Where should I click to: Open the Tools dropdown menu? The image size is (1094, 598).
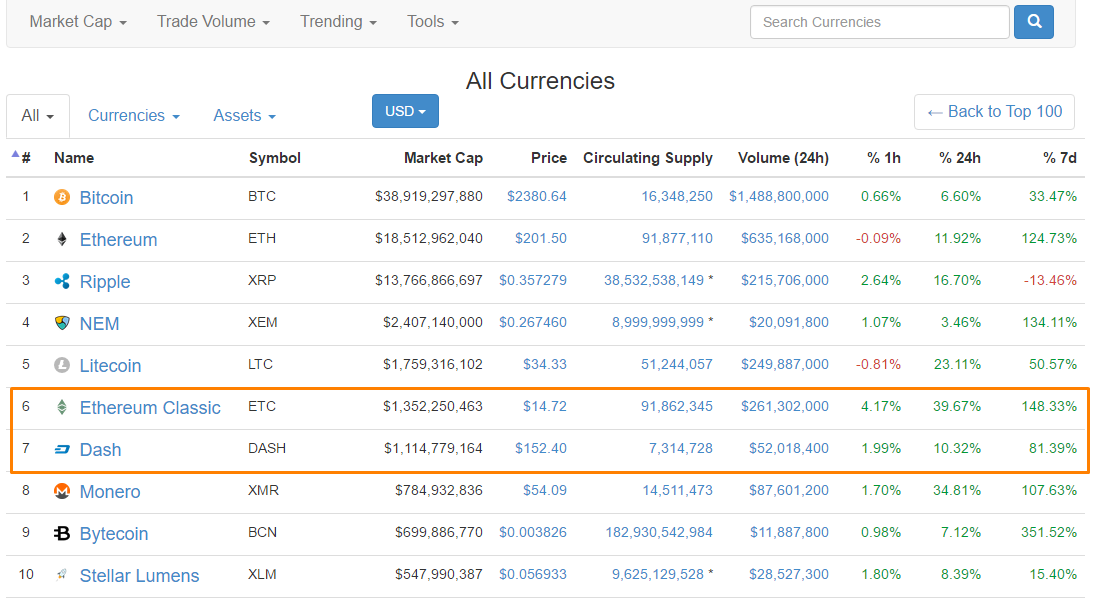pos(433,22)
